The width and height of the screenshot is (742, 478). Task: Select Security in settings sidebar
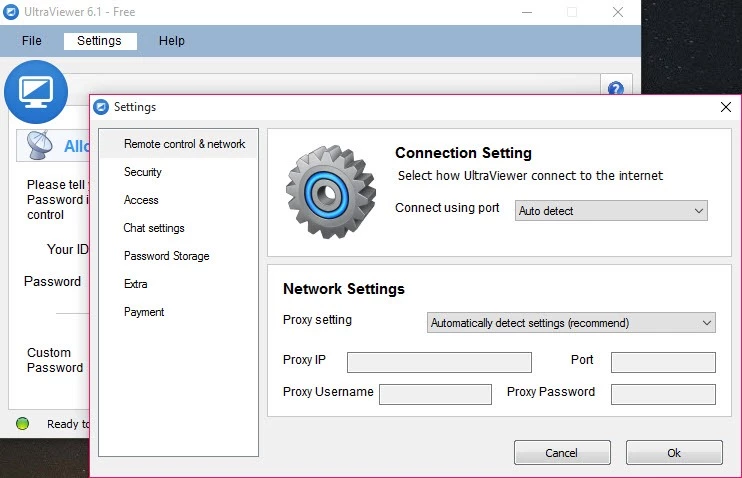coord(143,172)
